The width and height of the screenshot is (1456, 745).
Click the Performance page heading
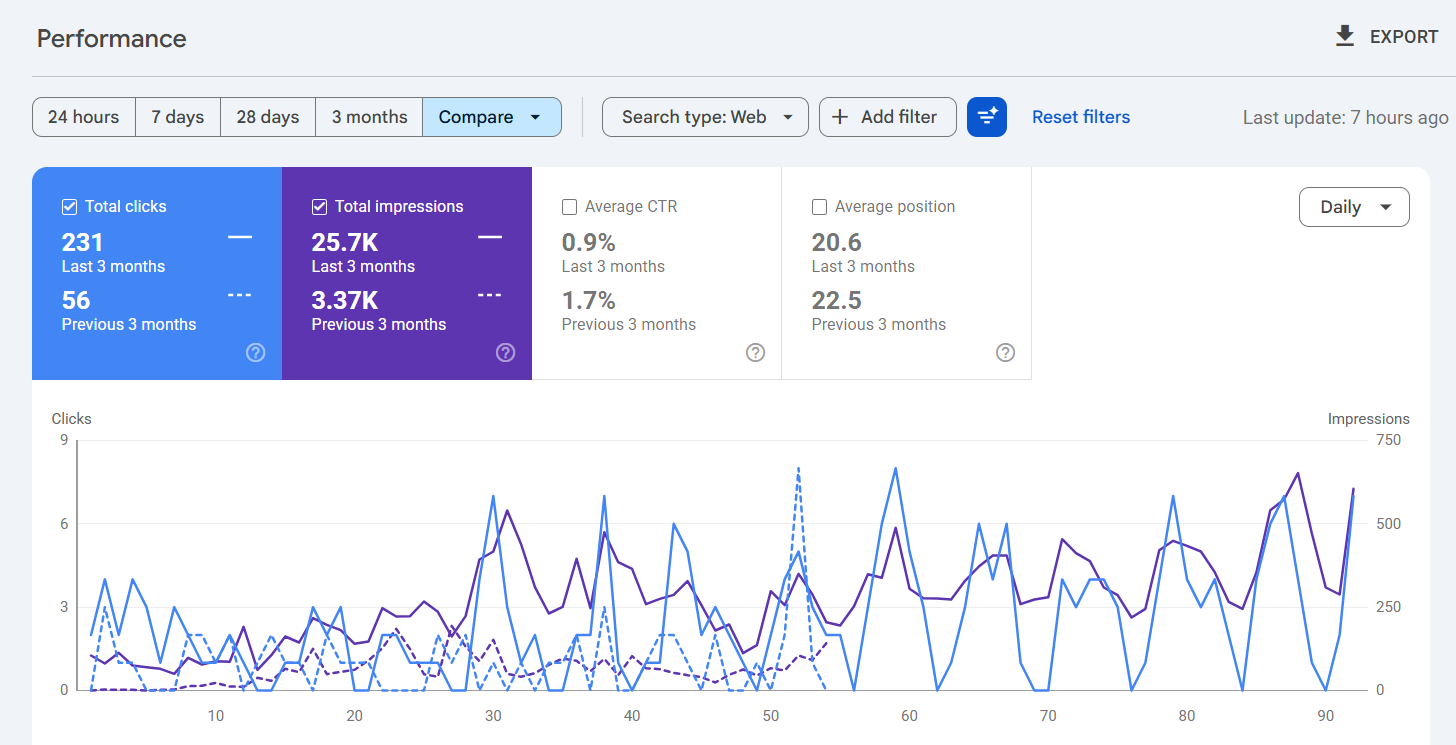pos(112,39)
